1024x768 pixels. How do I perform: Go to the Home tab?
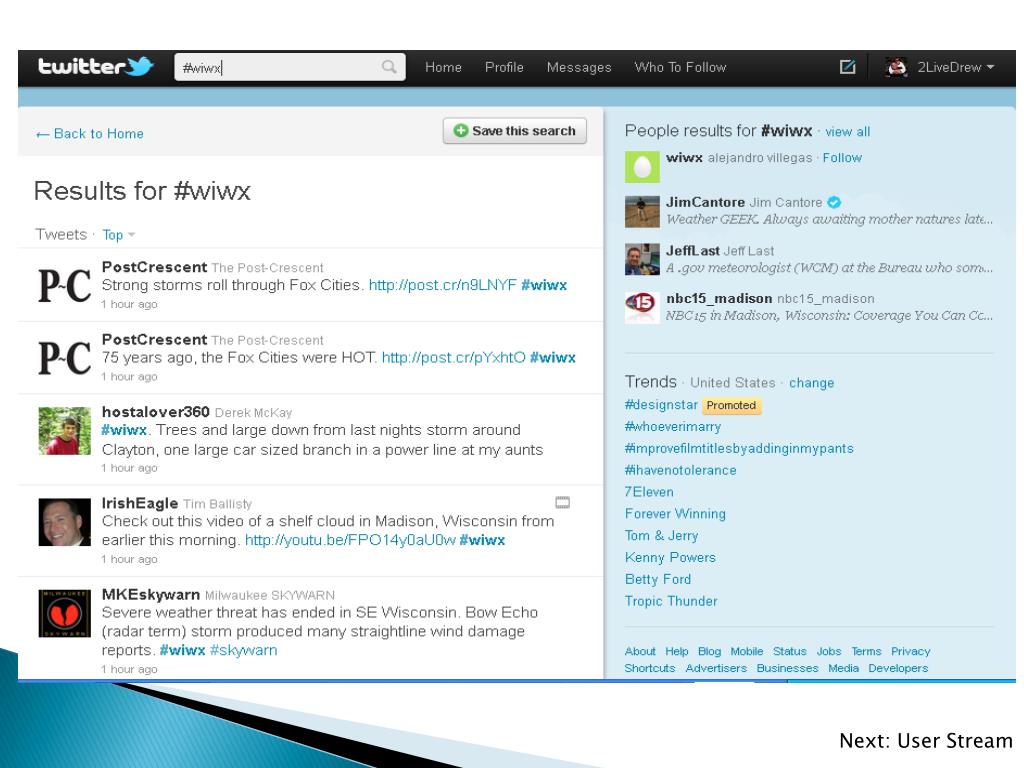click(443, 67)
